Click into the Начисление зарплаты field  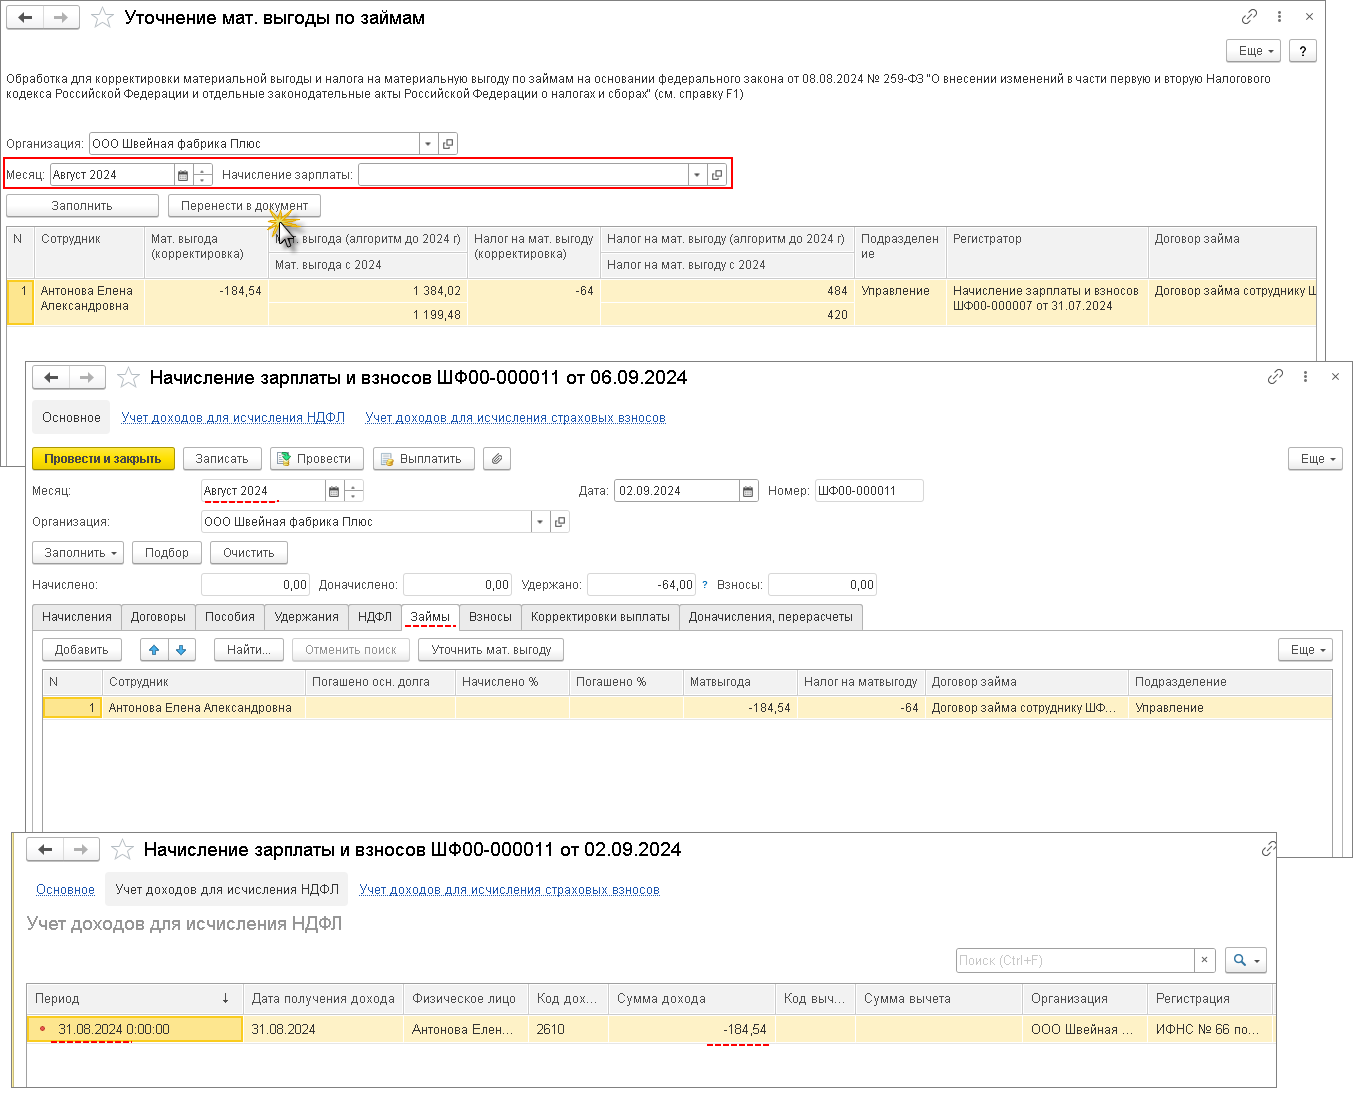tap(523, 175)
